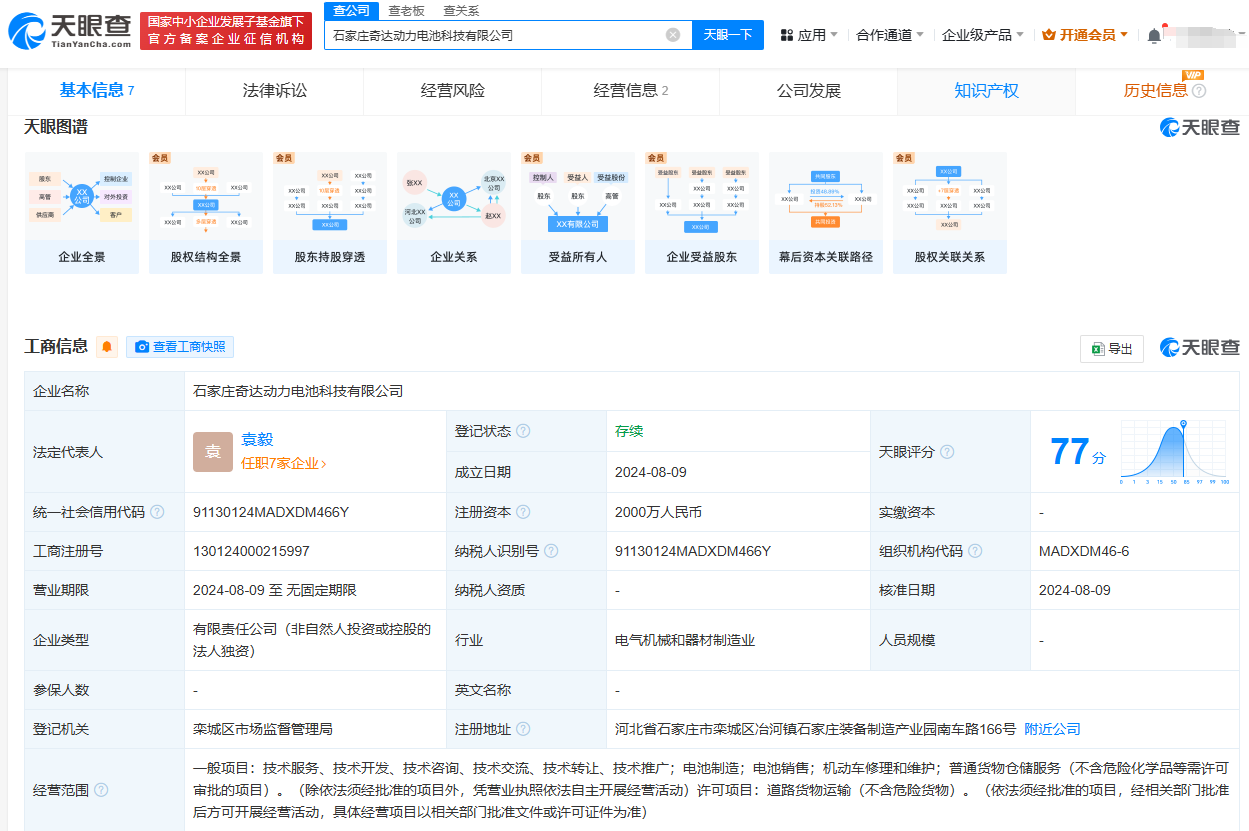Click the TianYanCha logo in header
The height and width of the screenshot is (831, 1249).
[x=70, y=31]
